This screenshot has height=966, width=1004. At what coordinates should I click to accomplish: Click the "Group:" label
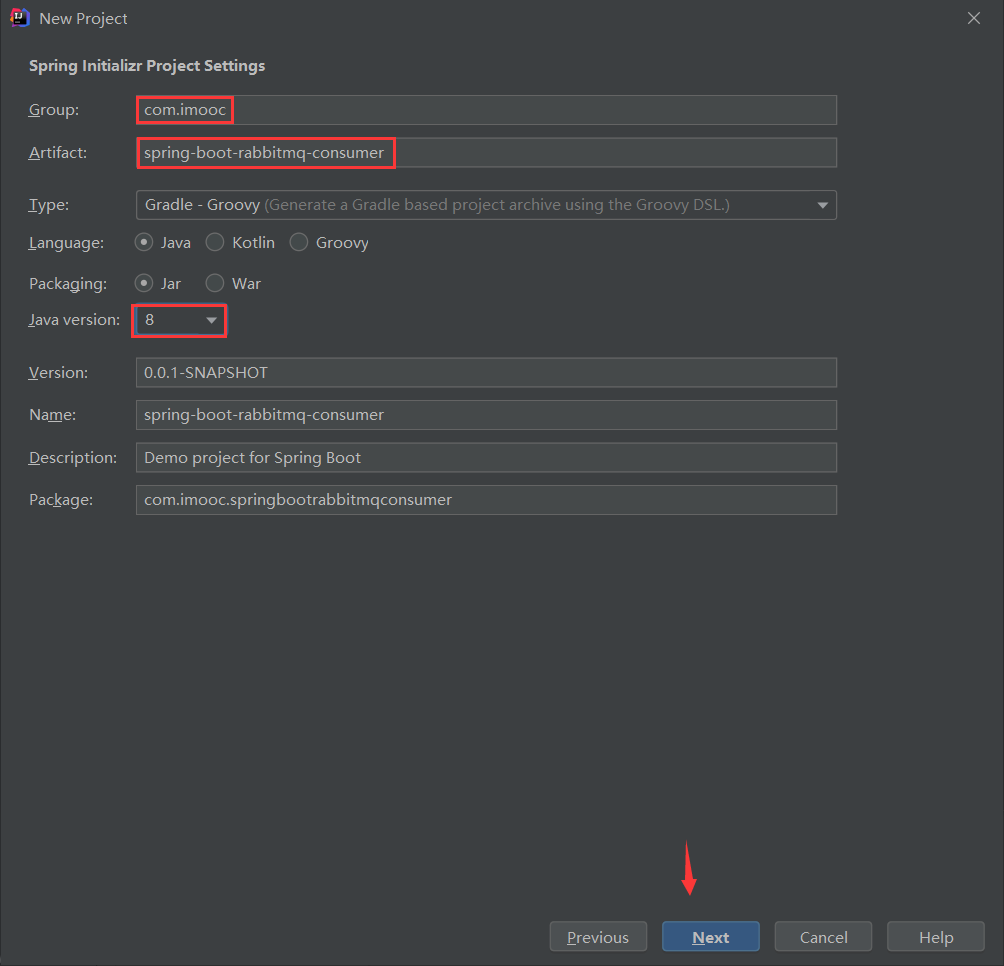[x=54, y=110]
